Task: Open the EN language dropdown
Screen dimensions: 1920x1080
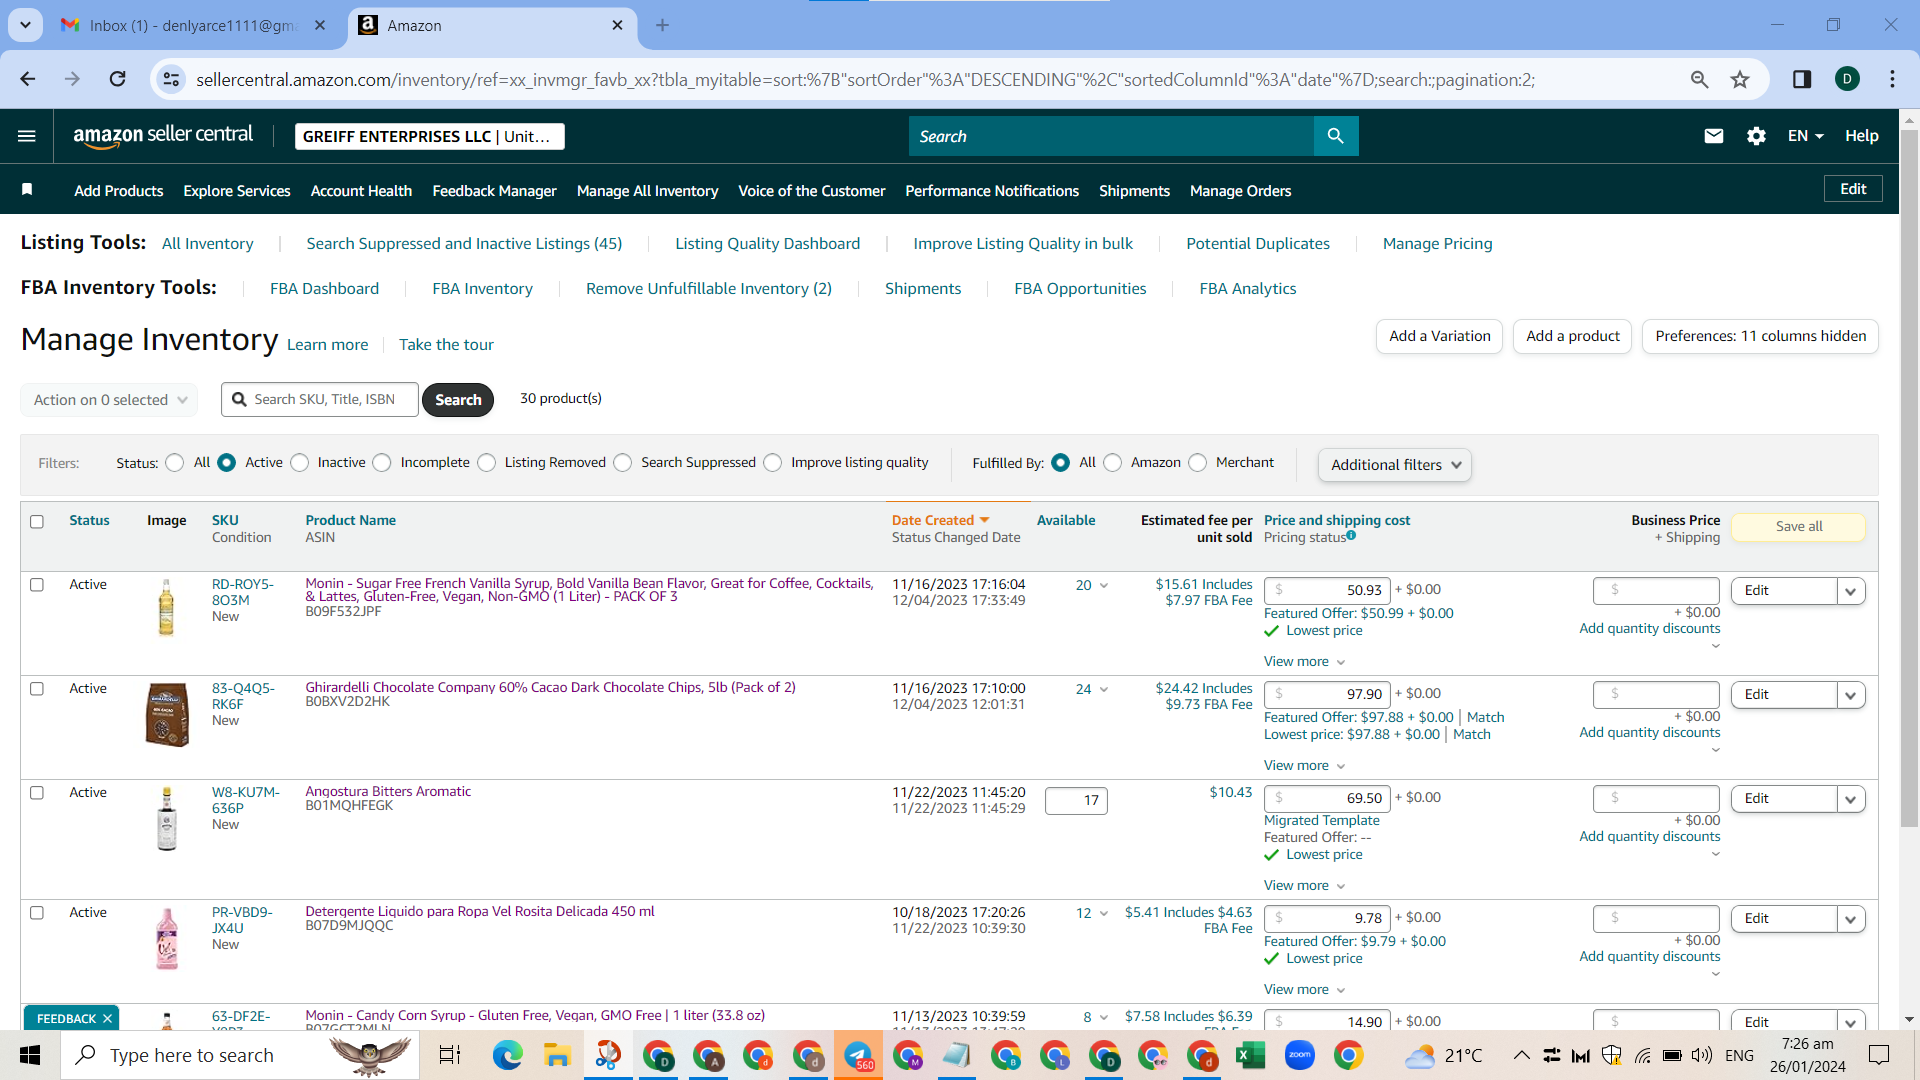Action: point(1805,136)
